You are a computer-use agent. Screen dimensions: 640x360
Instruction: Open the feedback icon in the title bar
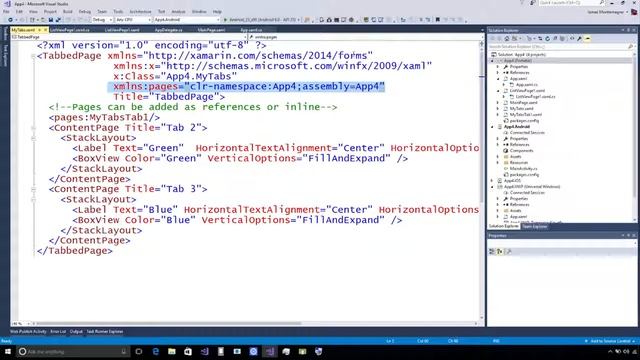(x=533, y=3)
